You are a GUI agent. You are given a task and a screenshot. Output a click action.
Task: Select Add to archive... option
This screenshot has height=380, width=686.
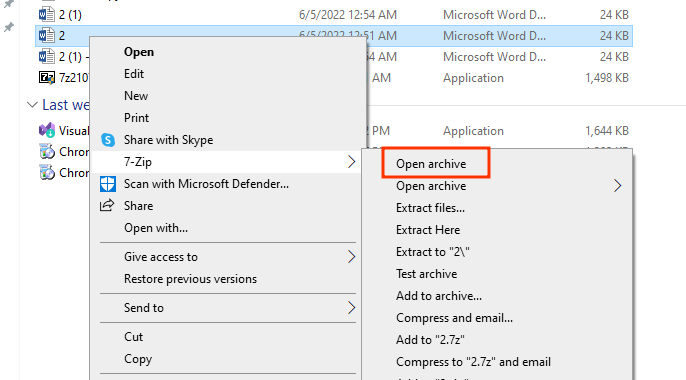(x=439, y=296)
